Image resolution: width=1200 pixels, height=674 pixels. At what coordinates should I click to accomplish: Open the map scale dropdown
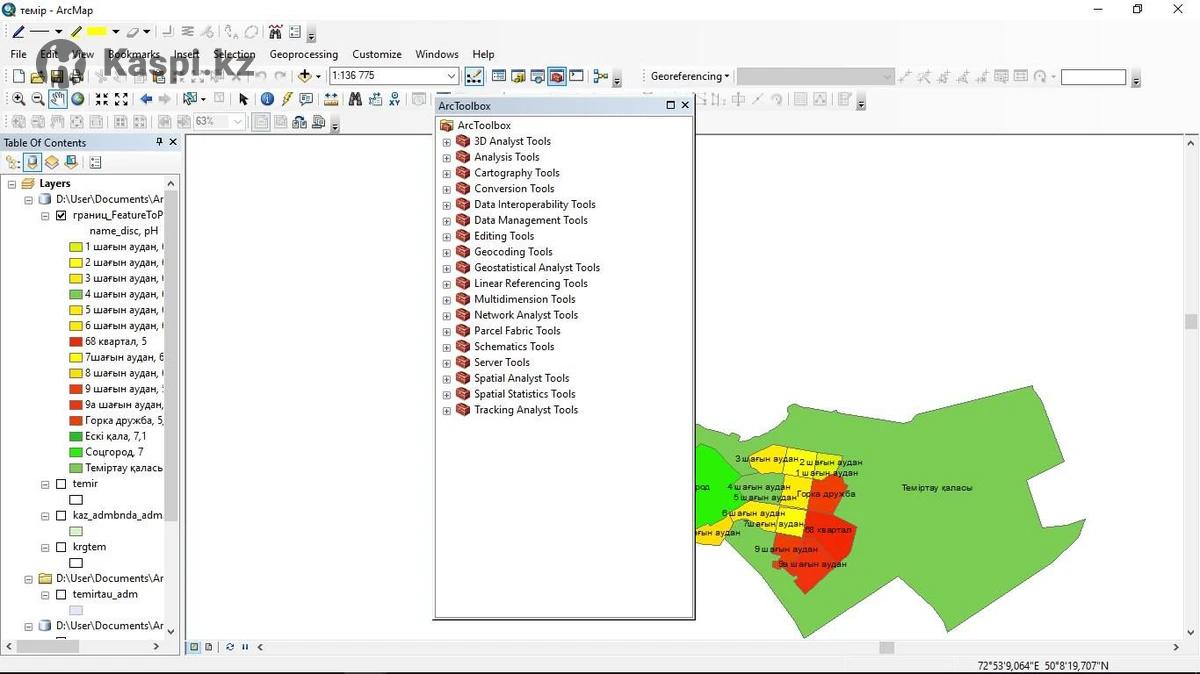[451, 76]
